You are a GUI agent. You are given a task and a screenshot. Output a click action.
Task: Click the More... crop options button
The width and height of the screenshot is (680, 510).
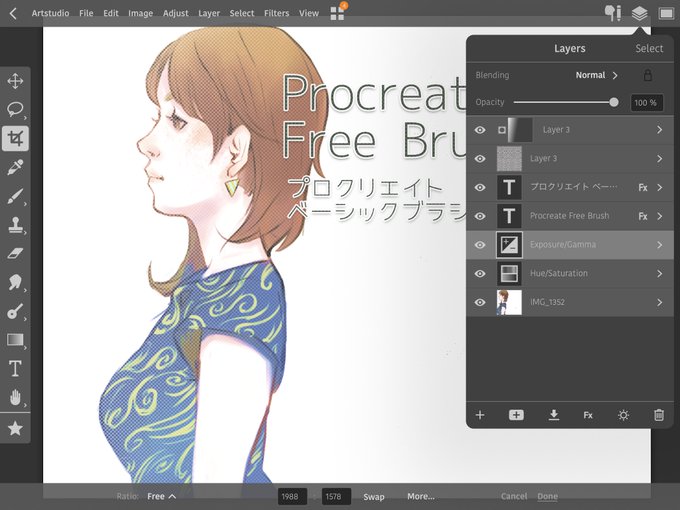click(x=421, y=496)
